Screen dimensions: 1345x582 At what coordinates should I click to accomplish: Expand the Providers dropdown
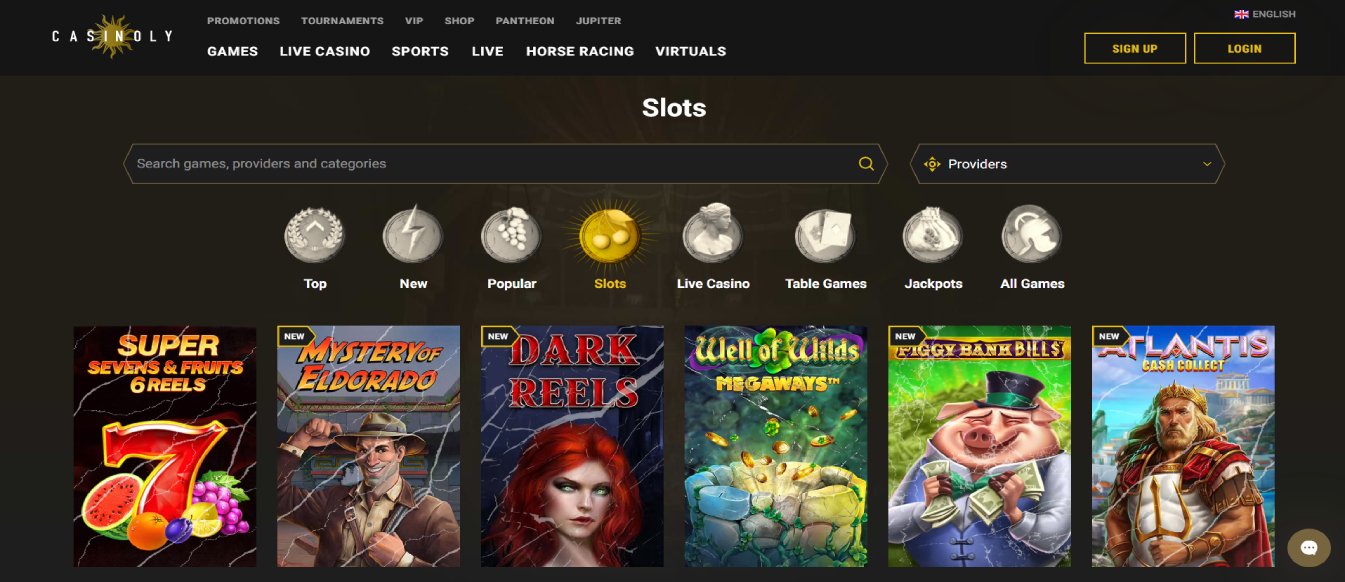tap(1067, 164)
